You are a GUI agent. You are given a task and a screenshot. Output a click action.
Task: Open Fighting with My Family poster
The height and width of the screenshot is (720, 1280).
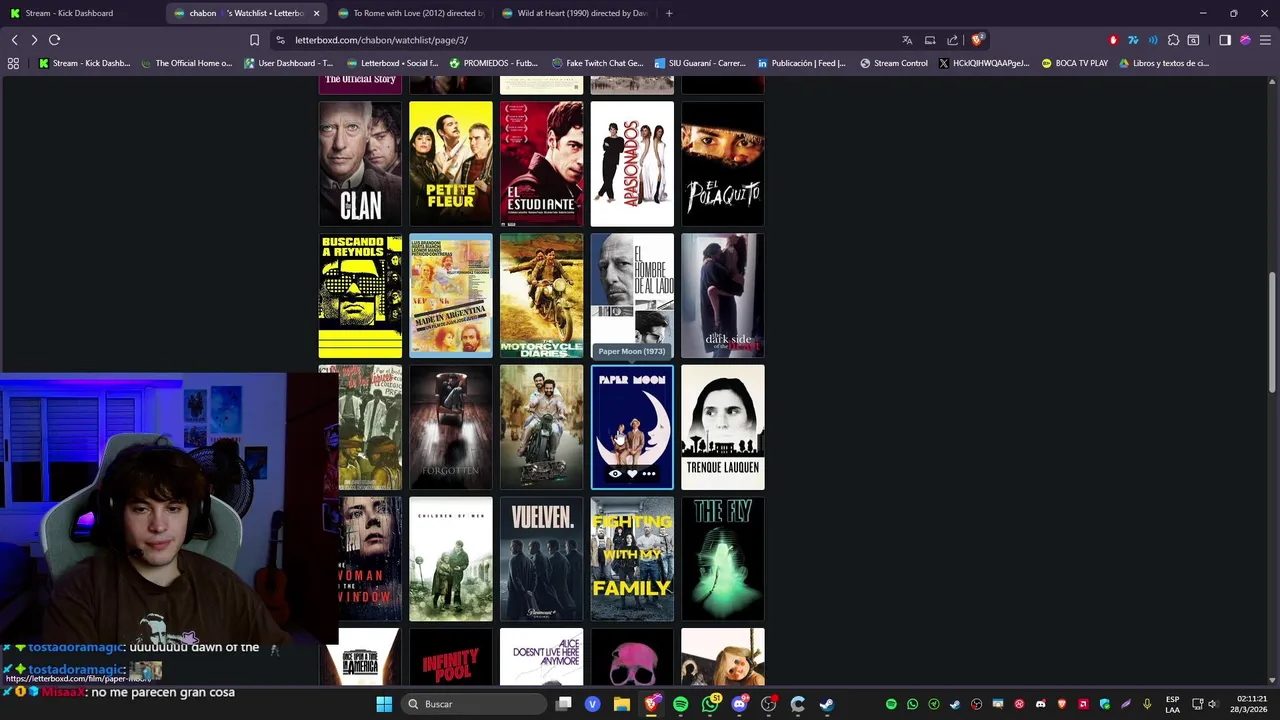pos(632,559)
